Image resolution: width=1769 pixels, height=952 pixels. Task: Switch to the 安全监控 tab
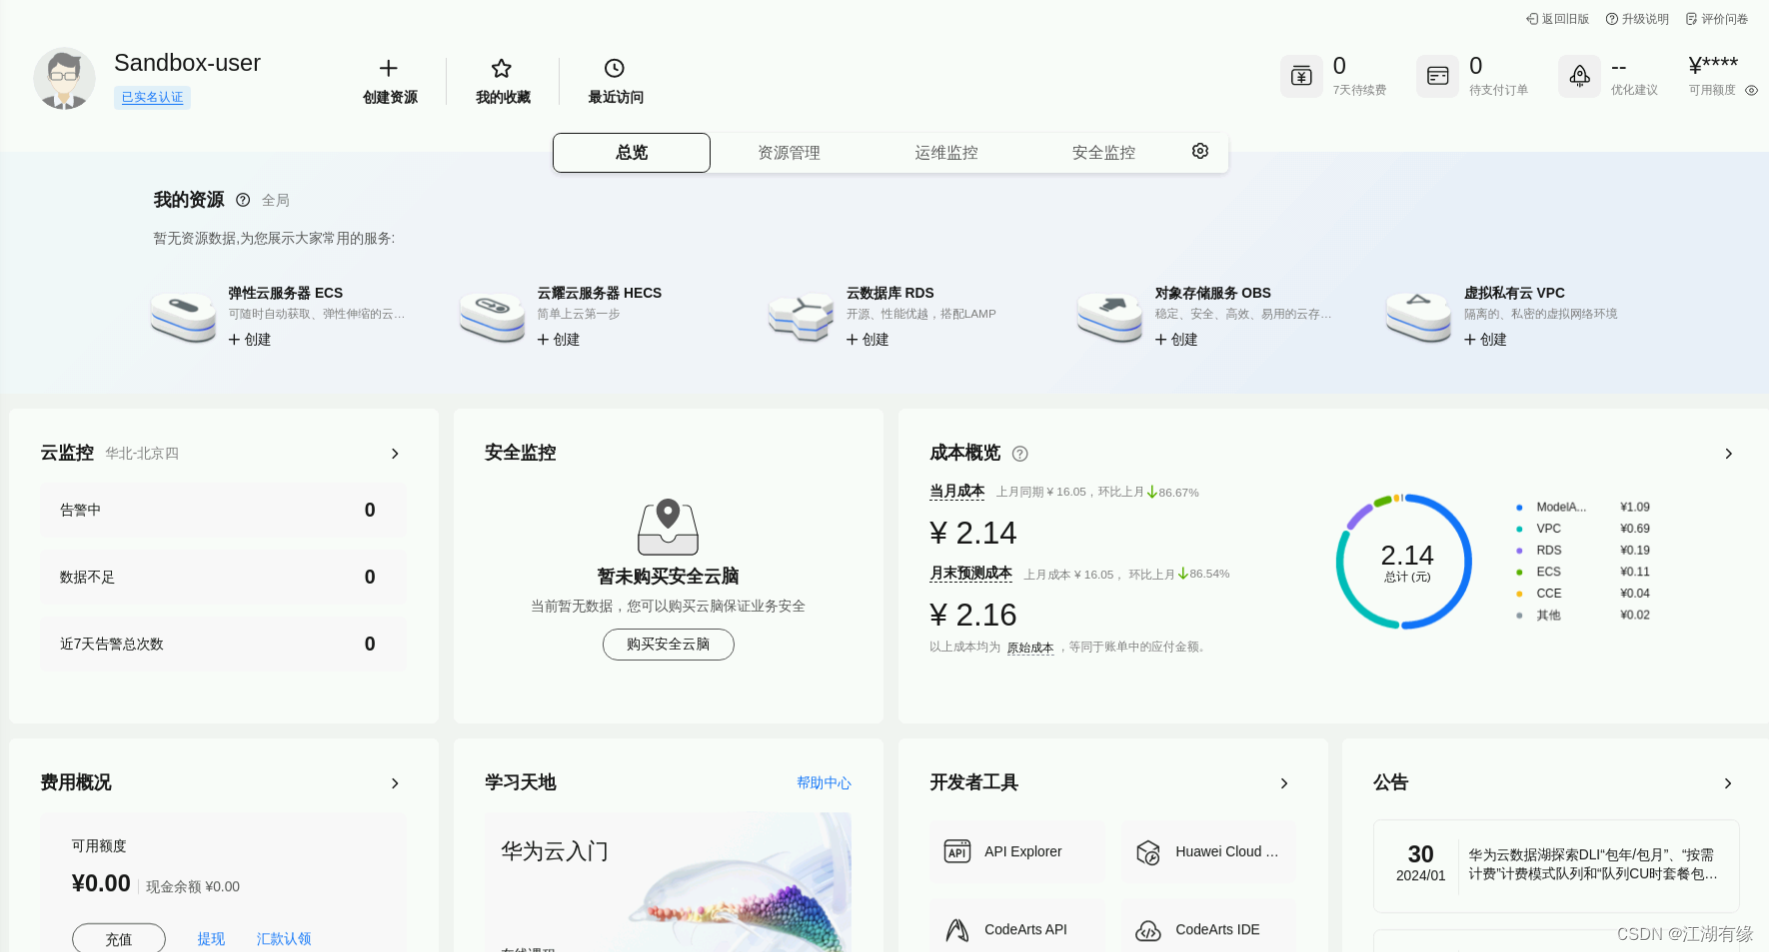(1104, 152)
